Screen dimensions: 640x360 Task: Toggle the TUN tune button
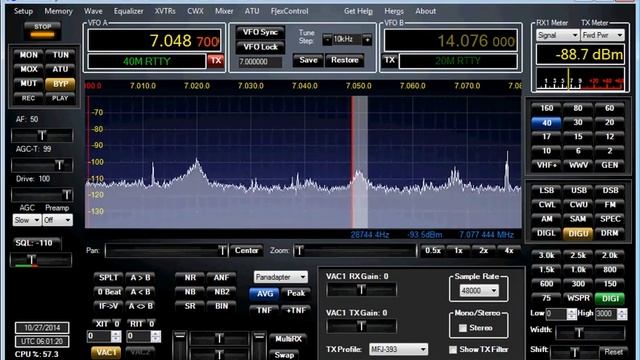[60, 55]
